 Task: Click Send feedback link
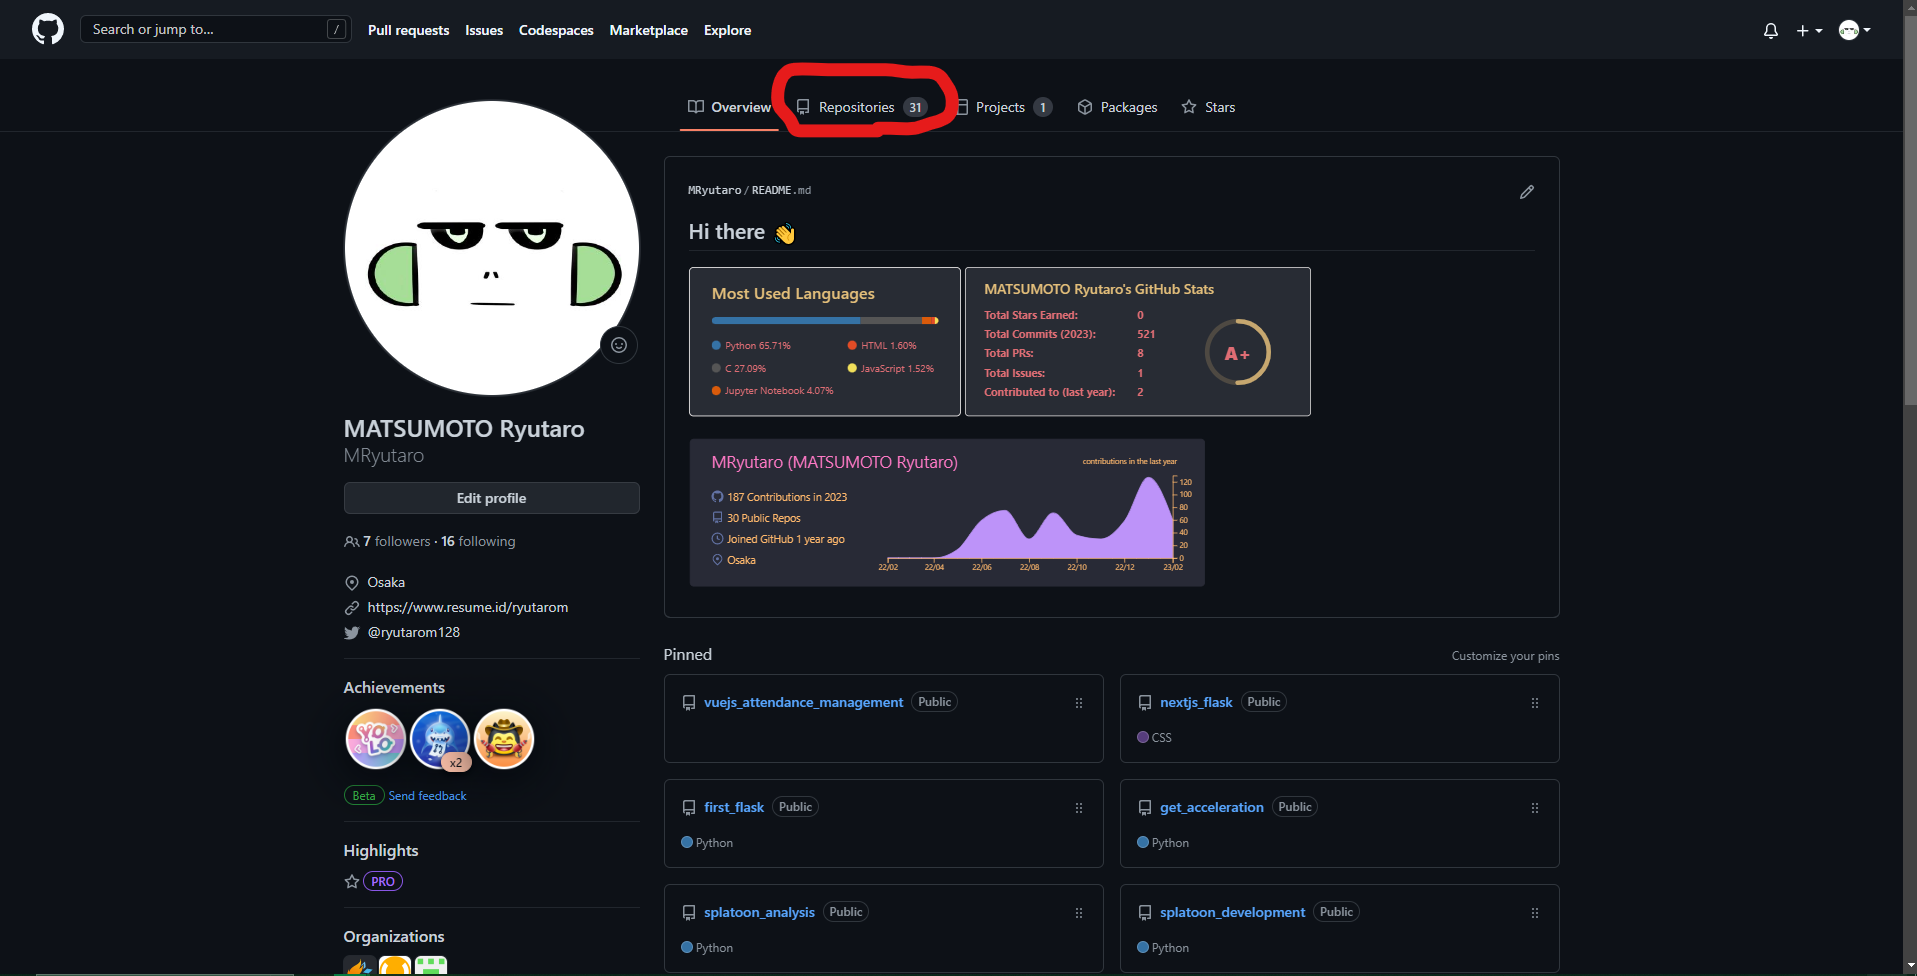coord(427,796)
